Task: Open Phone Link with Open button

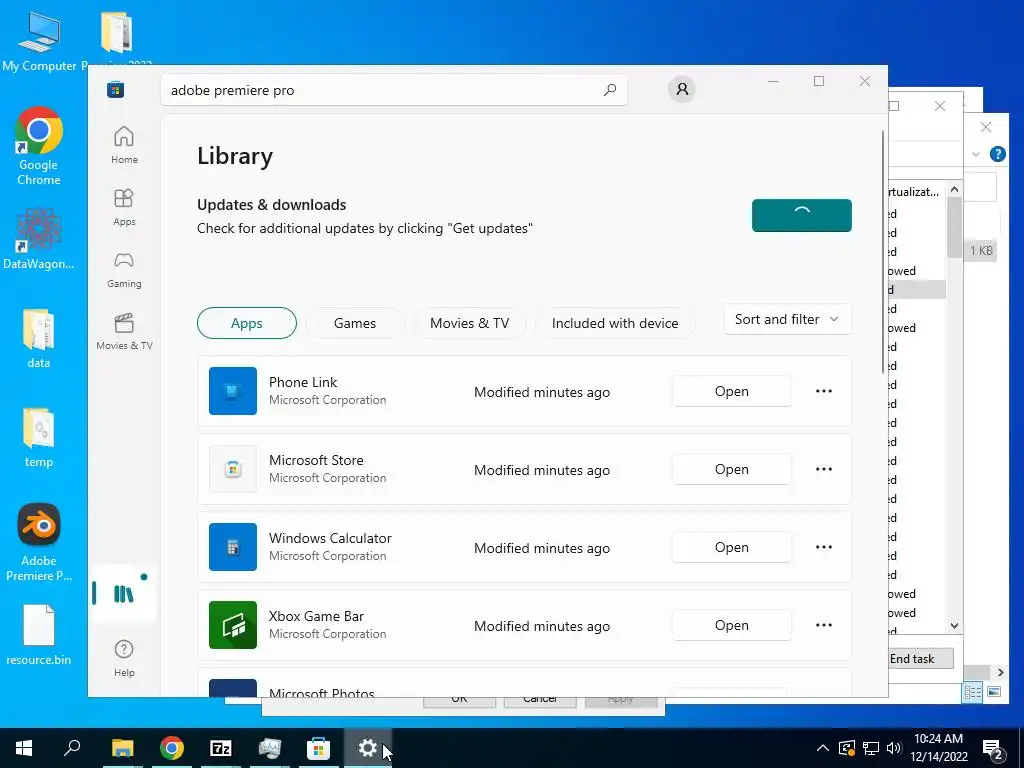Action: tap(731, 391)
